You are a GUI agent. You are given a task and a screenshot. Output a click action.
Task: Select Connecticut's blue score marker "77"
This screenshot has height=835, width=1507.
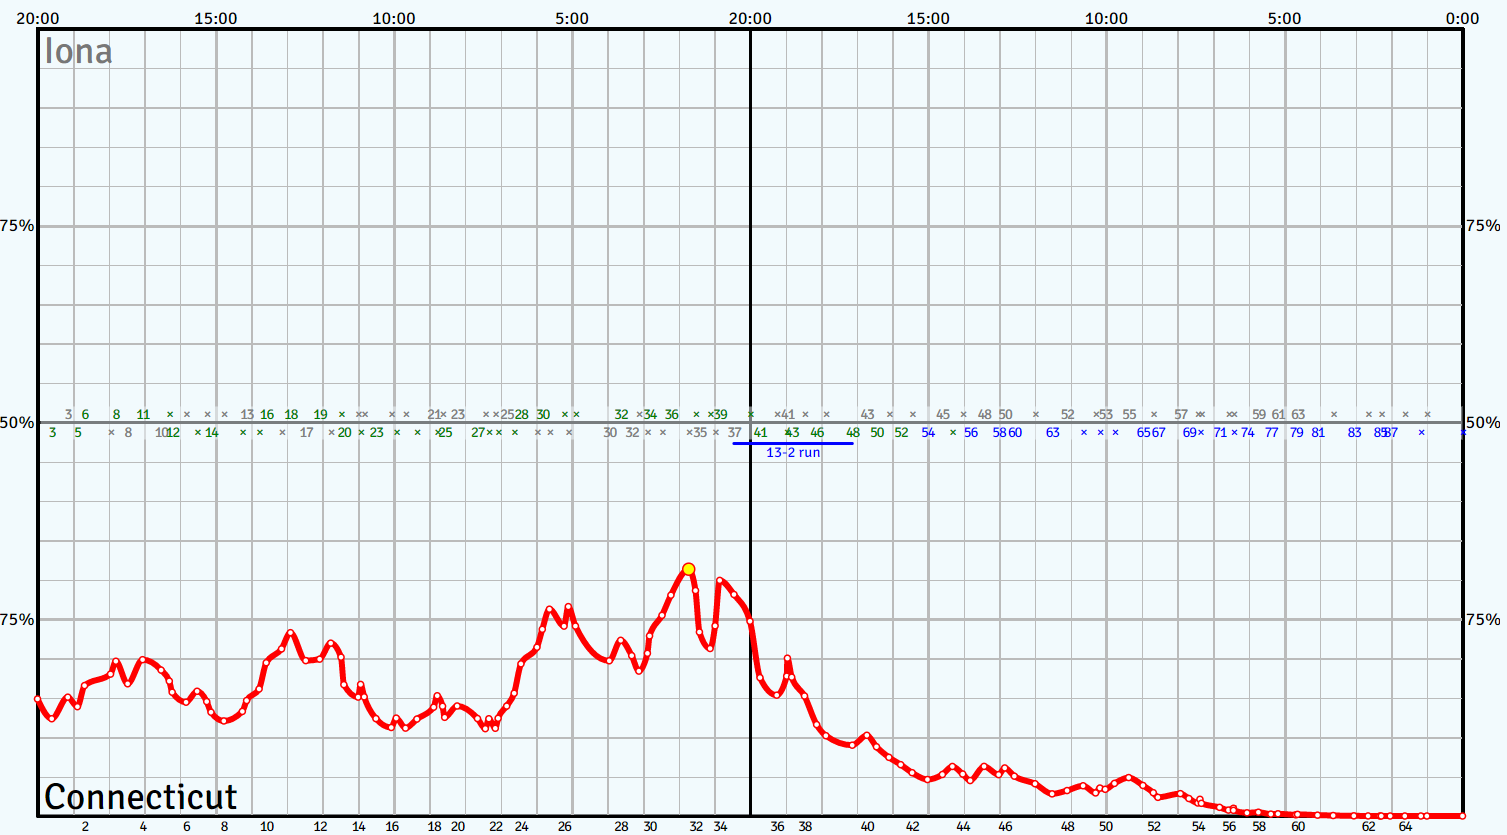(1271, 433)
